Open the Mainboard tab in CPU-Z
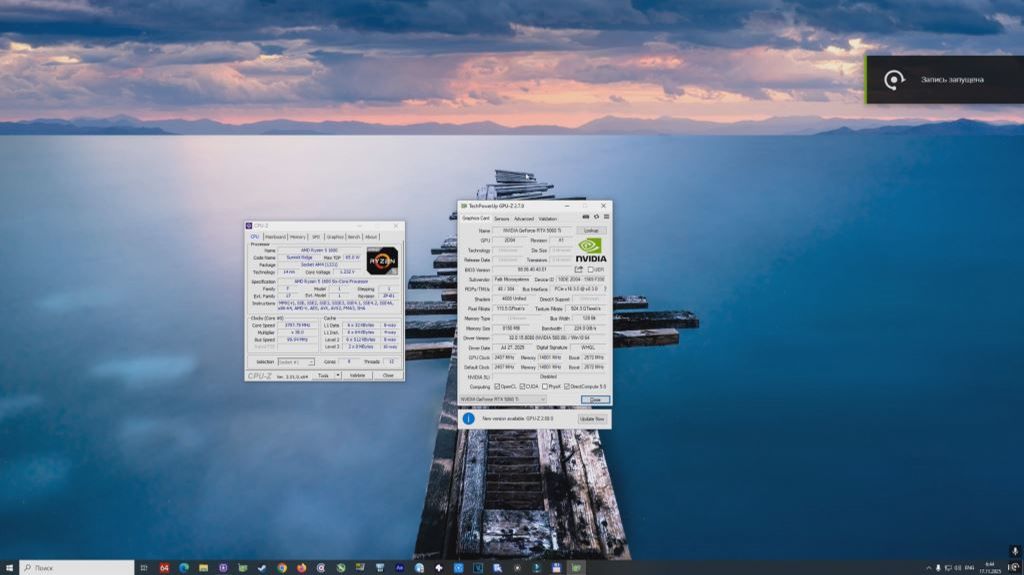 (276, 237)
